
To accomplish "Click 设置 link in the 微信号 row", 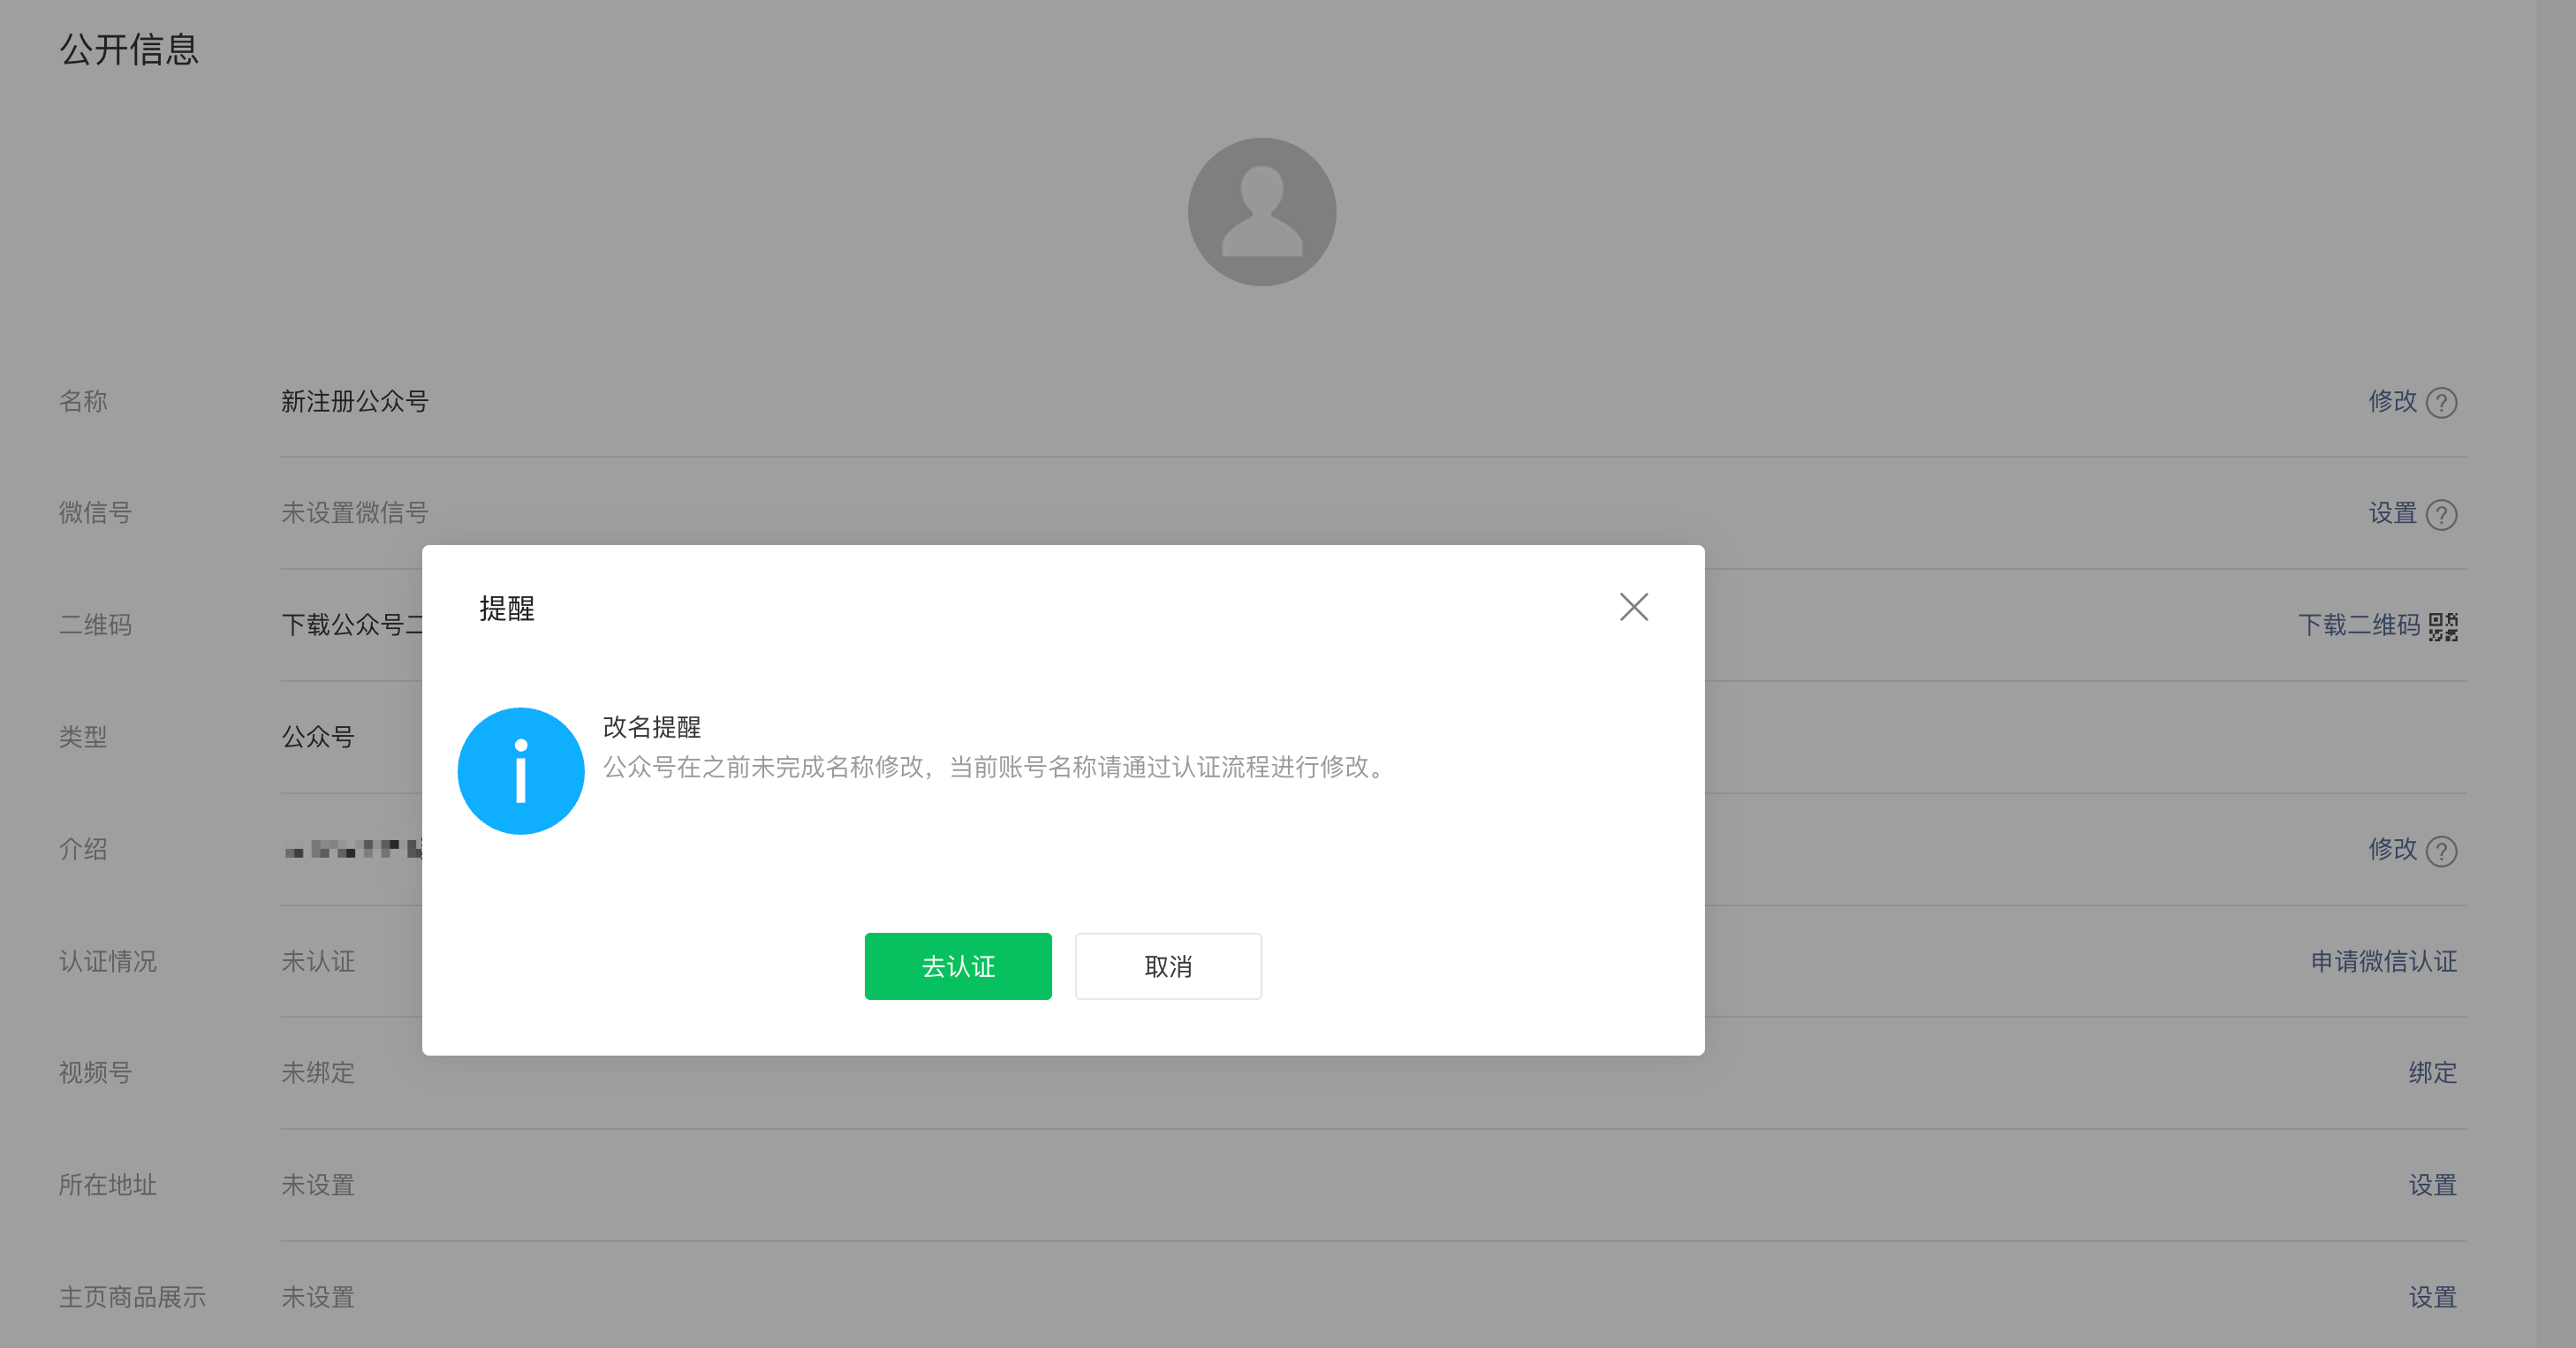I will pyautogui.click(x=2391, y=513).
